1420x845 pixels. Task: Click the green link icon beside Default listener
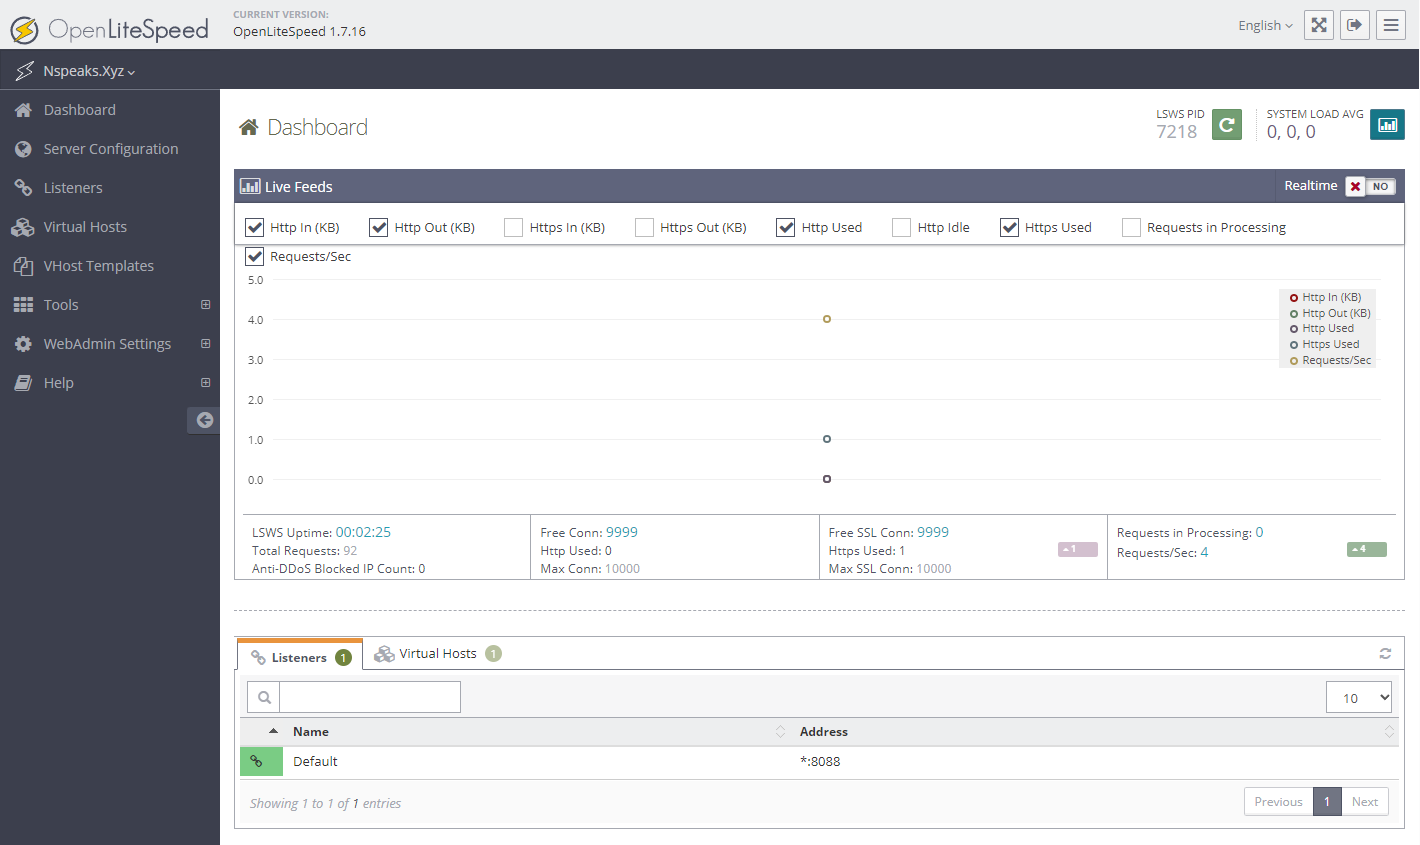pos(257,761)
